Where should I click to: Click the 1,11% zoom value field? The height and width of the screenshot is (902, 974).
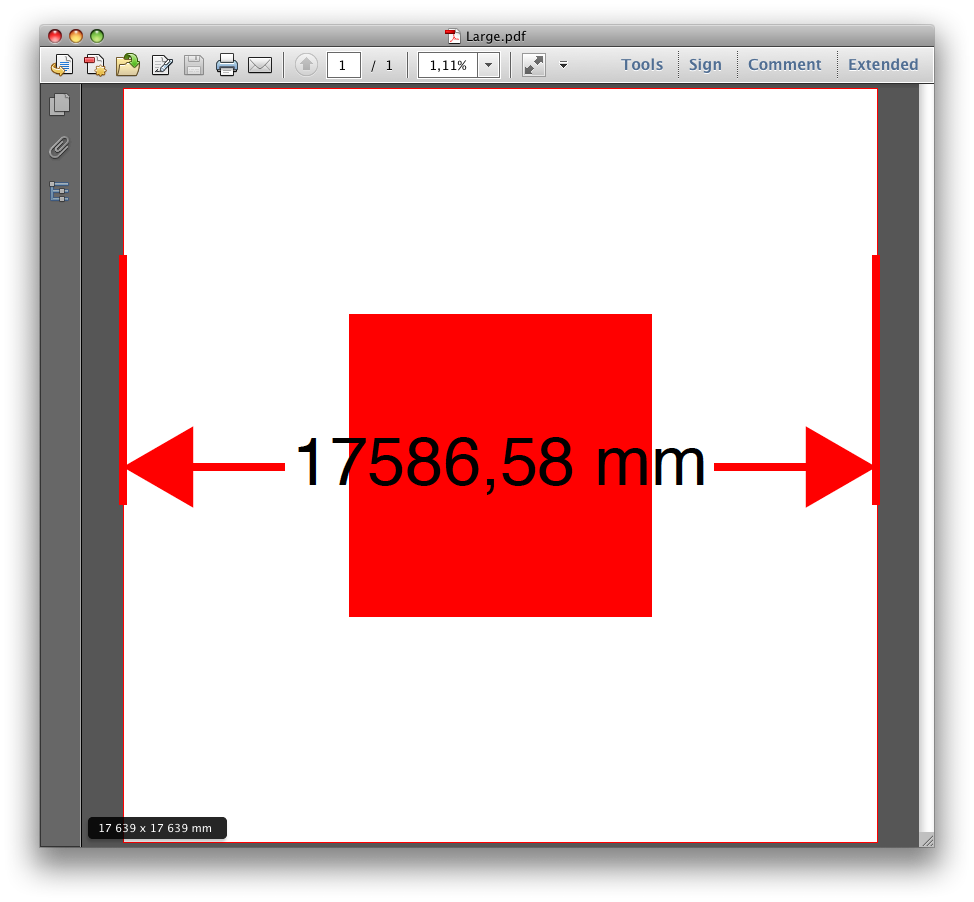tap(448, 65)
